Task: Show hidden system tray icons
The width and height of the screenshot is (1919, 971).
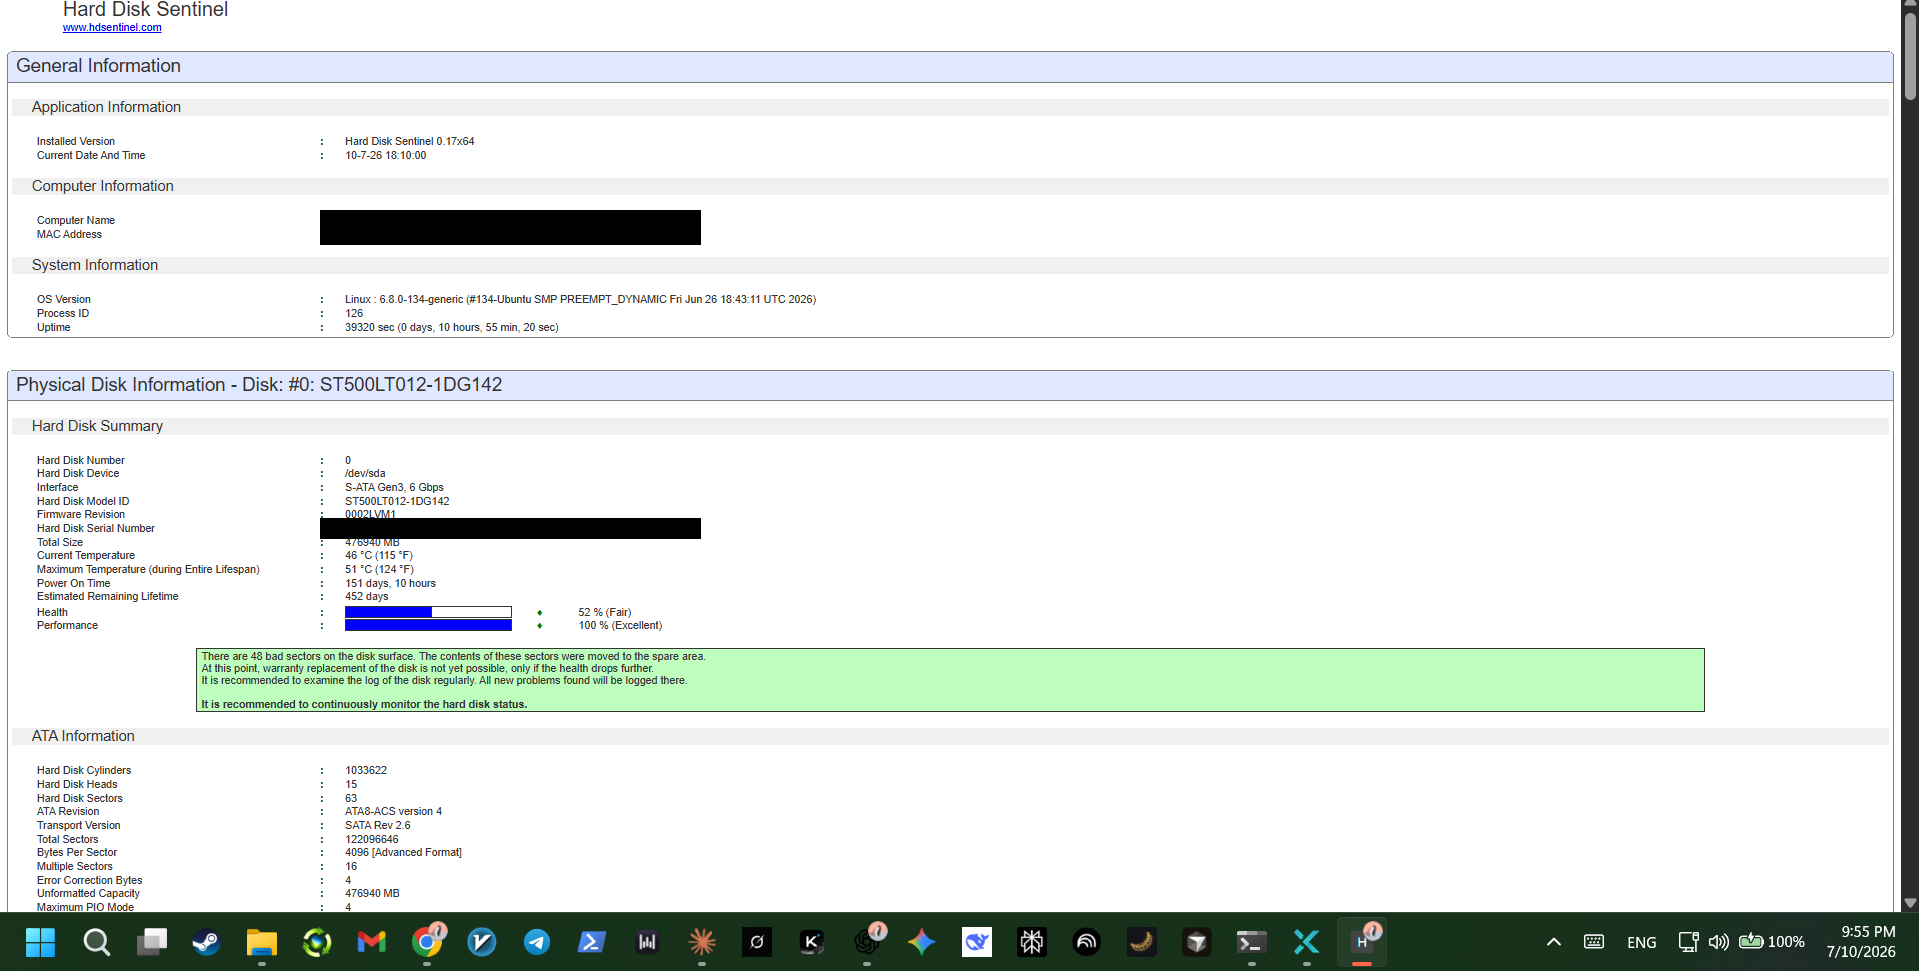Action: (1553, 942)
